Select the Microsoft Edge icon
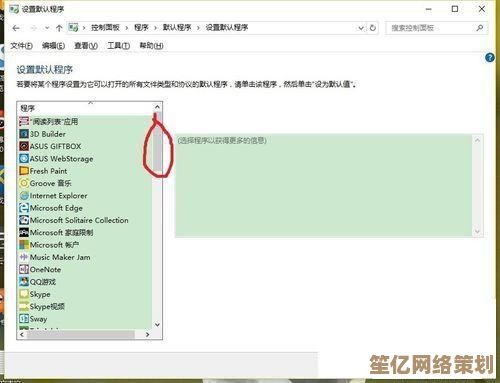This screenshot has width=500, height=383. (24, 208)
